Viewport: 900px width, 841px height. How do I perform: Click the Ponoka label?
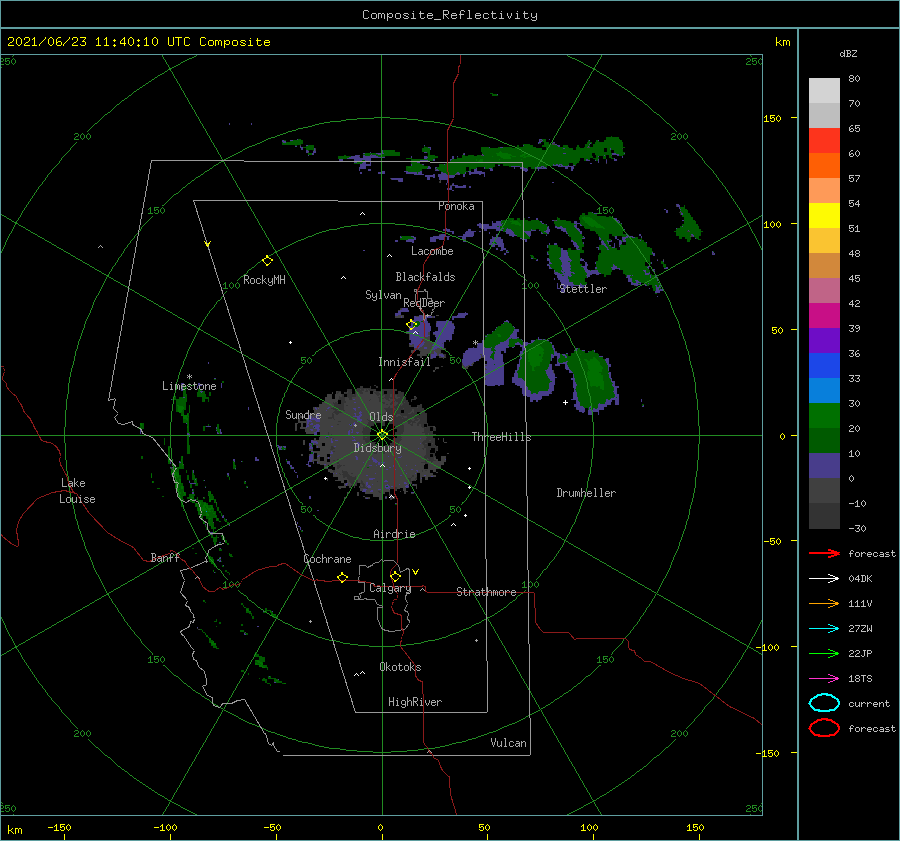[456, 206]
